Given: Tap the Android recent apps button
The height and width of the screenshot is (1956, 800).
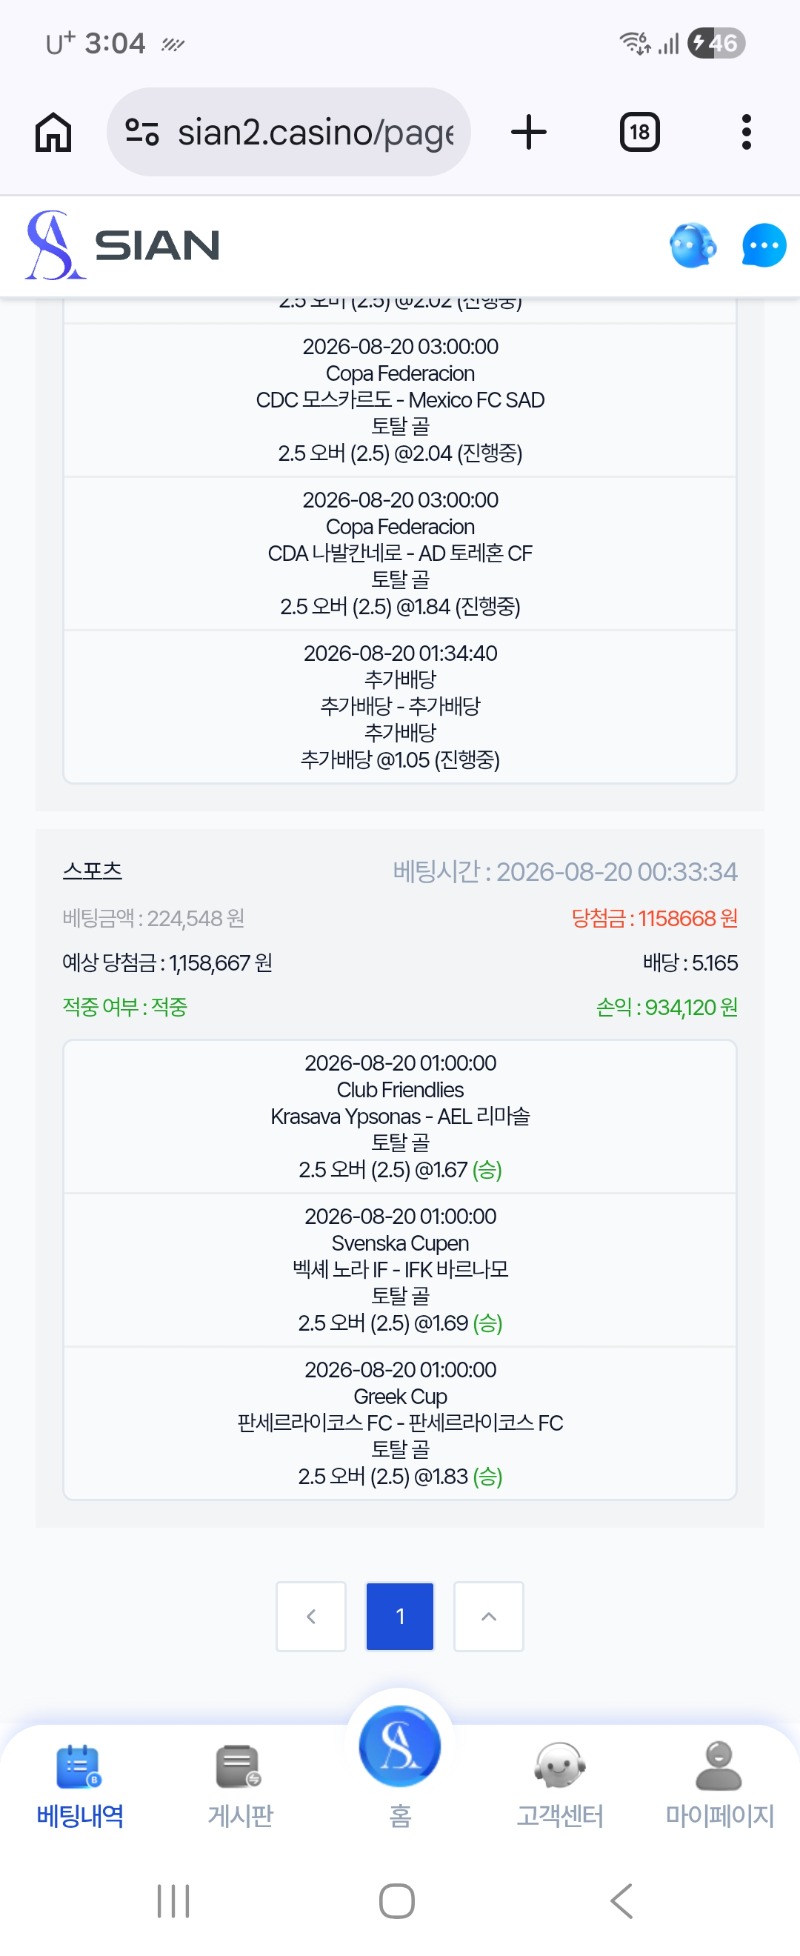Looking at the screenshot, I should (x=174, y=1901).
